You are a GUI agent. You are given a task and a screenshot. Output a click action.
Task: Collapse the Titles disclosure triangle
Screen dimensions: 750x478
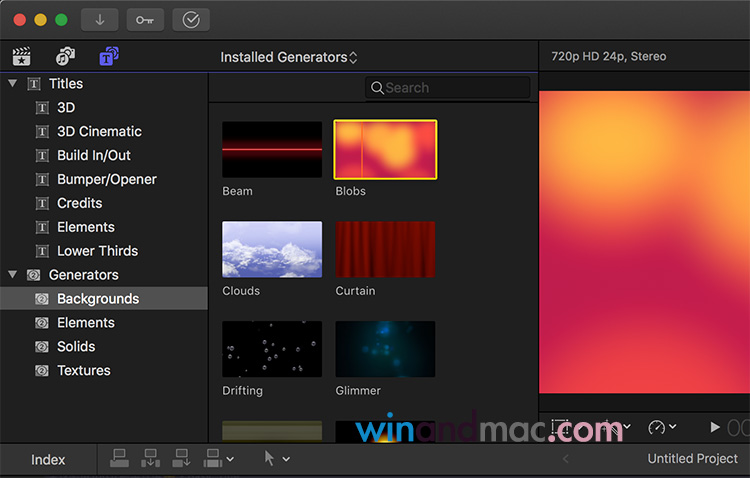click(x=12, y=84)
